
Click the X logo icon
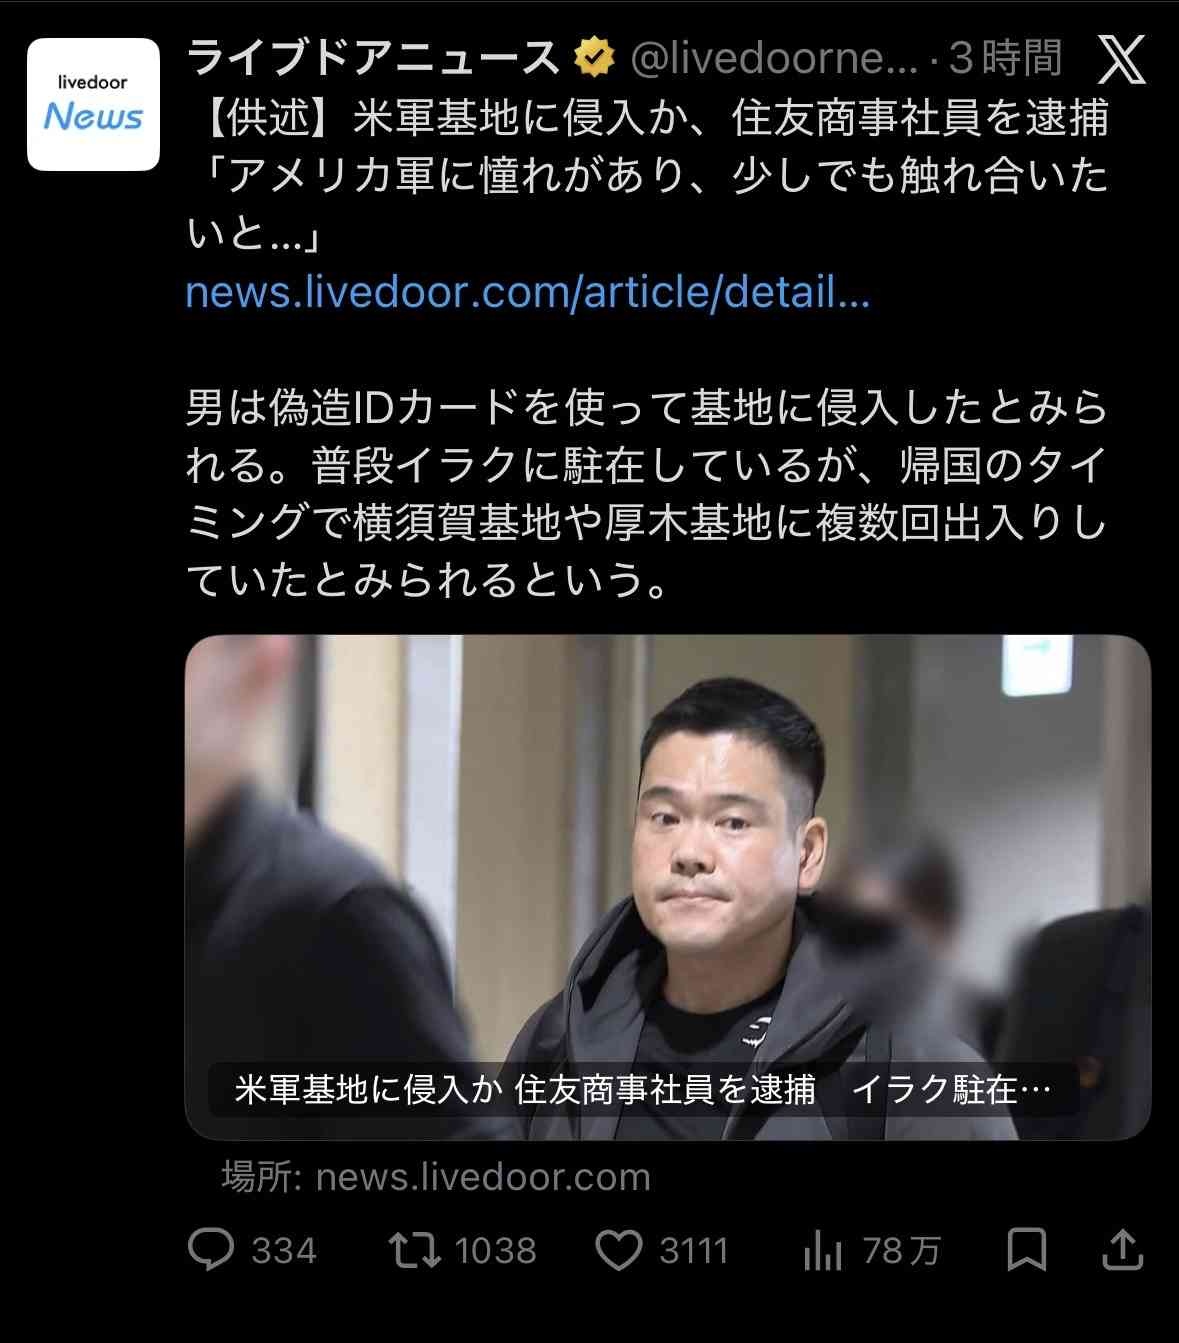tap(1121, 59)
